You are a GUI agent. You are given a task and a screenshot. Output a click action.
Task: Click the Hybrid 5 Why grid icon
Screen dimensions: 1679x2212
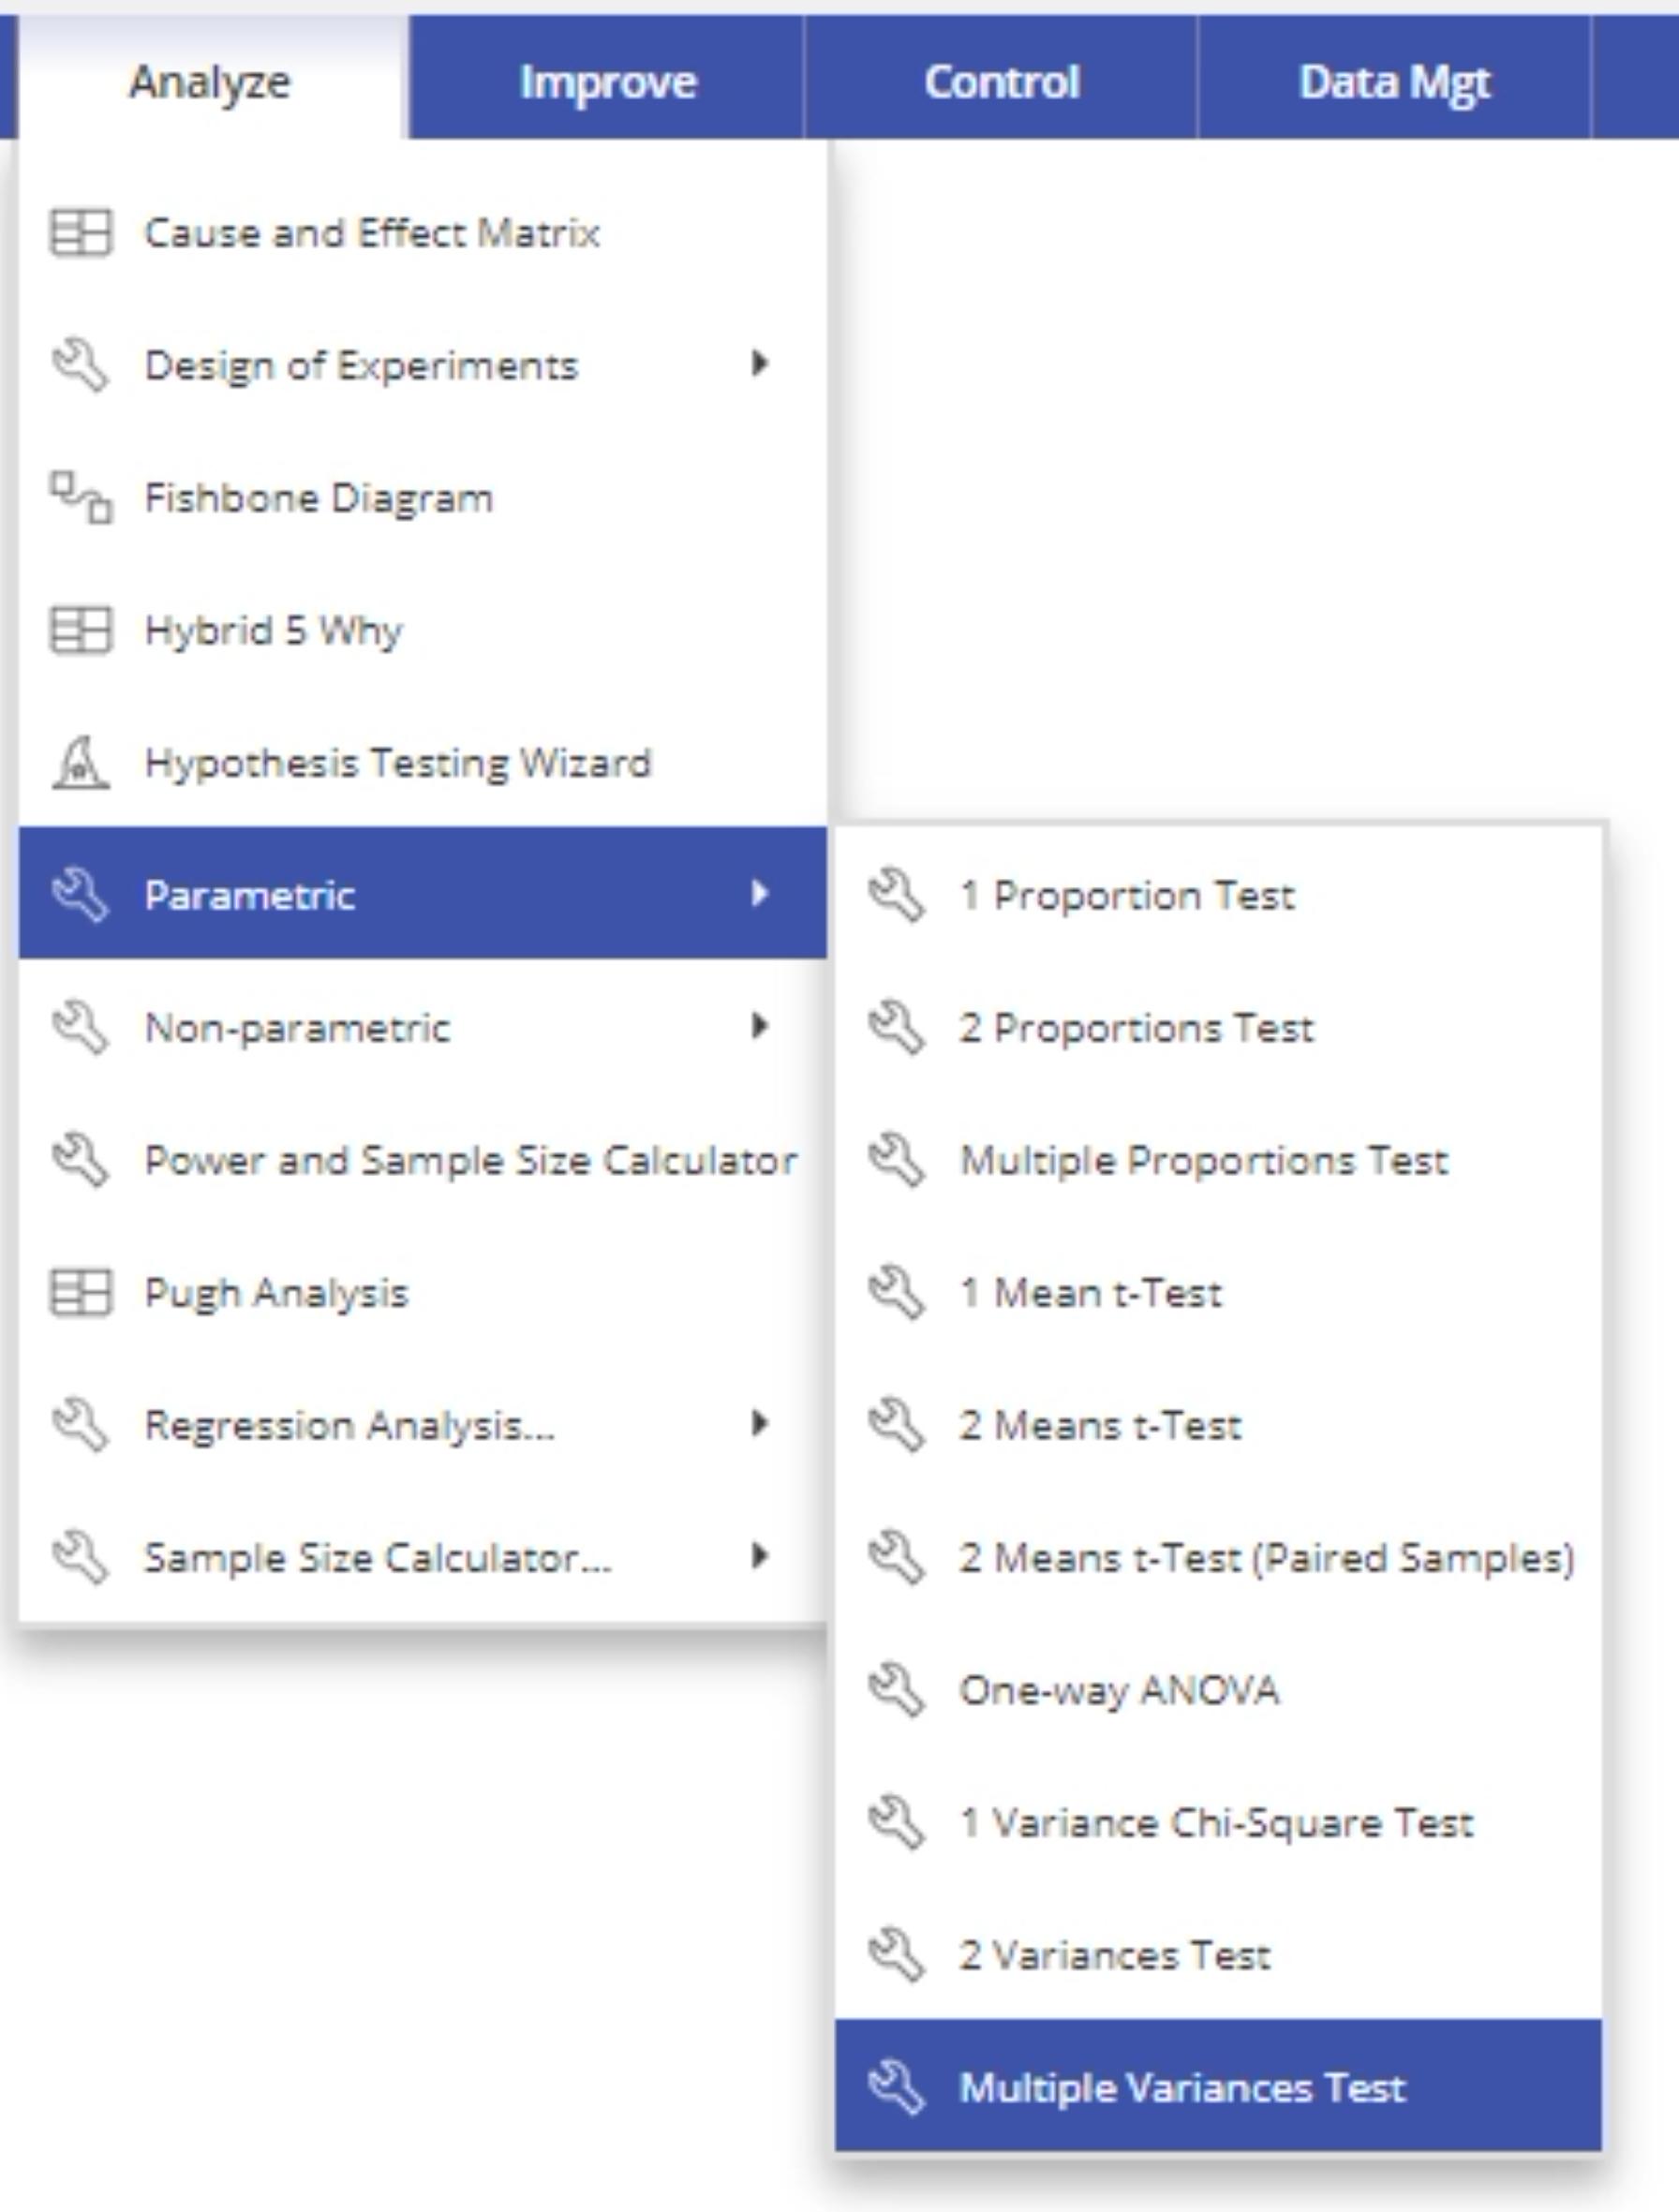click(80, 630)
